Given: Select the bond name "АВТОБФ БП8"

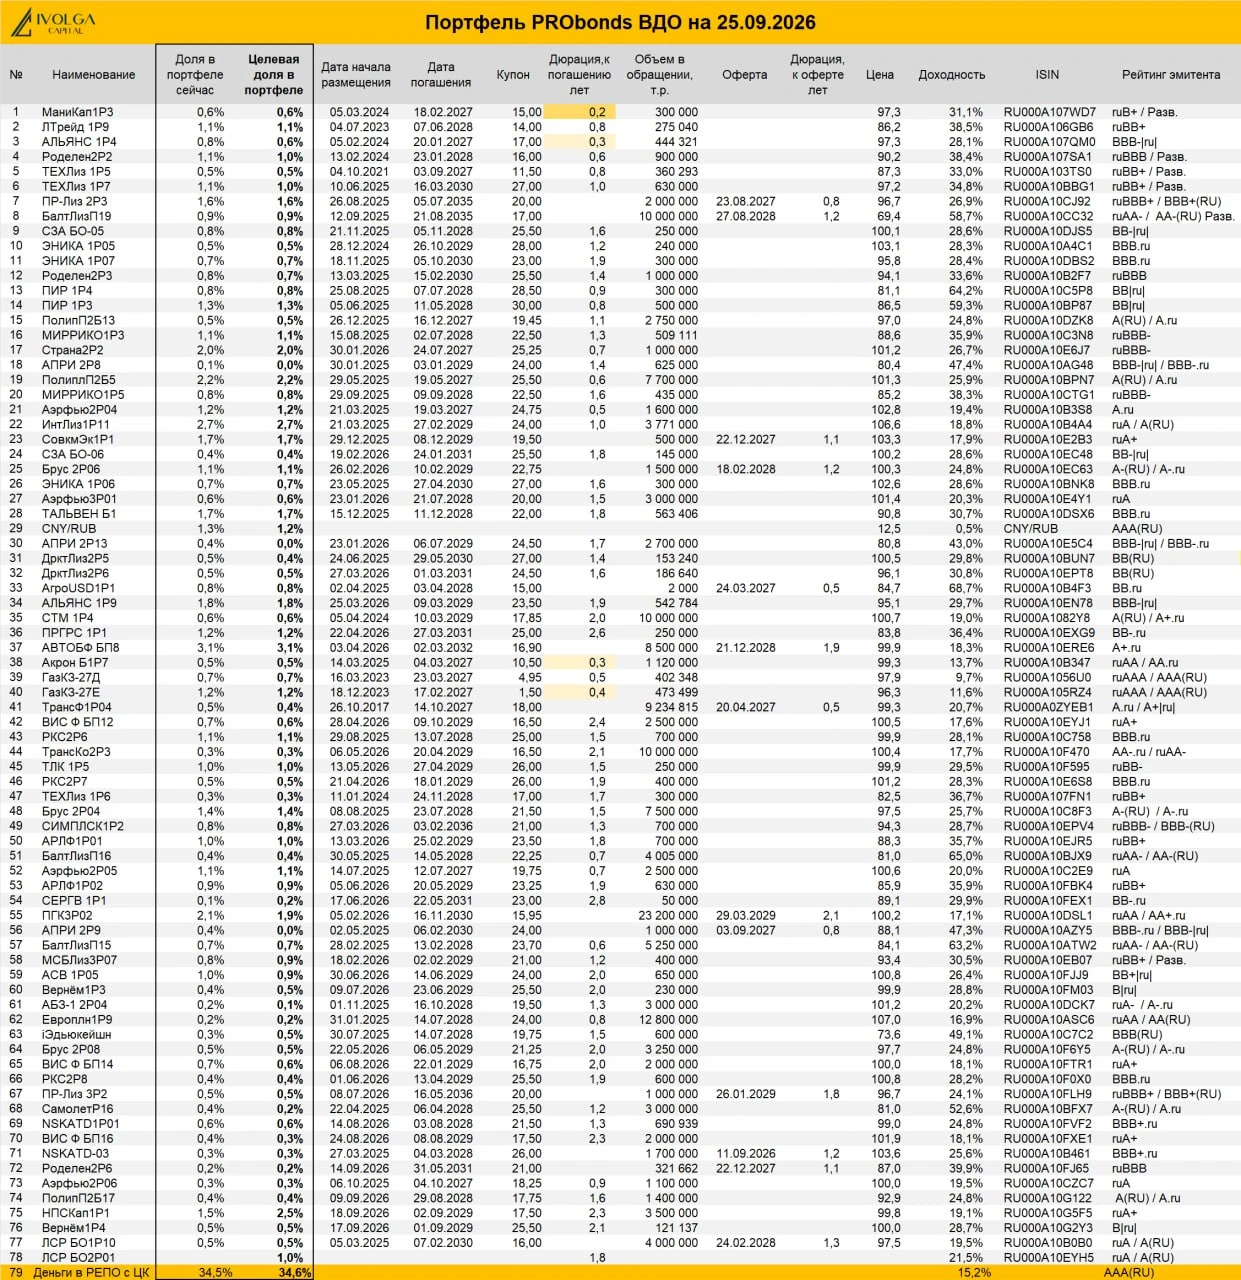Looking at the screenshot, I should (x=80, y=647).
